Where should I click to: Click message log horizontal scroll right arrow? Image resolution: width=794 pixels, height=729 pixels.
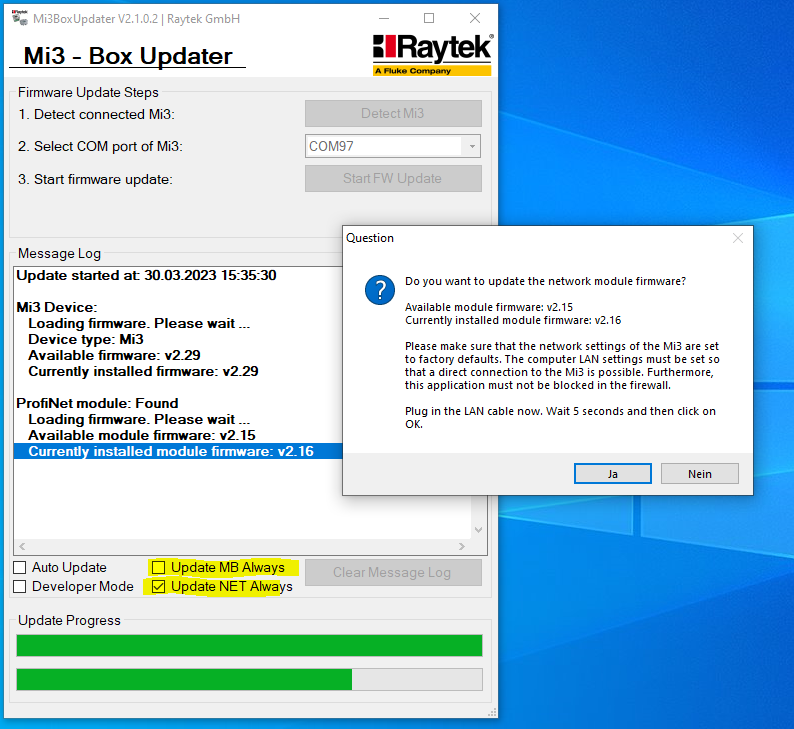click(x=461, y=547)
